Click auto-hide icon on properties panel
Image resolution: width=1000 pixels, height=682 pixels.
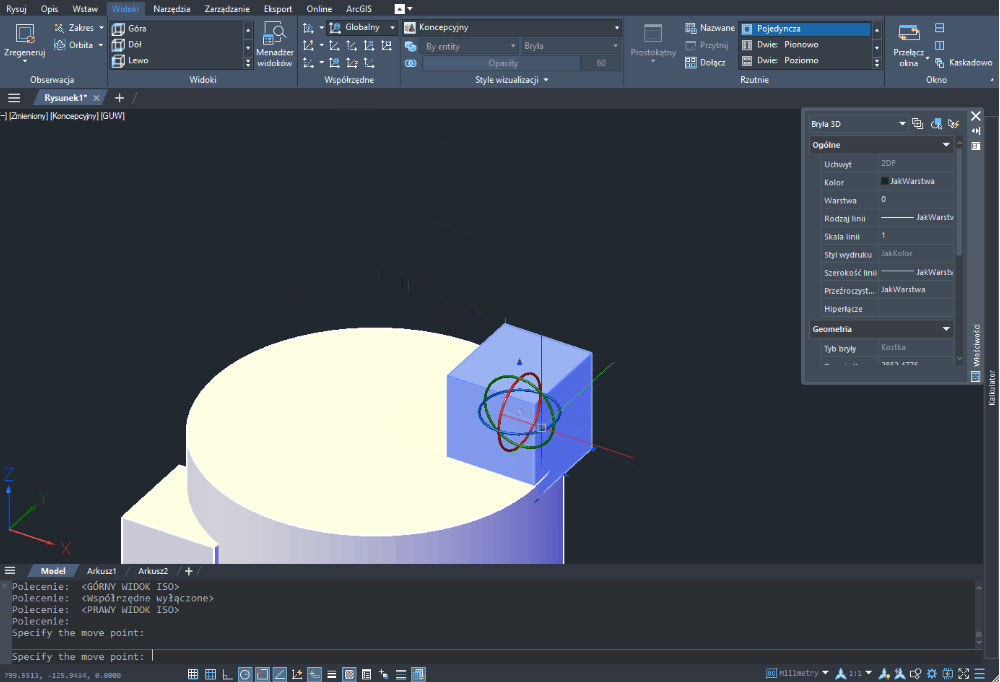[x=976, y=131]
